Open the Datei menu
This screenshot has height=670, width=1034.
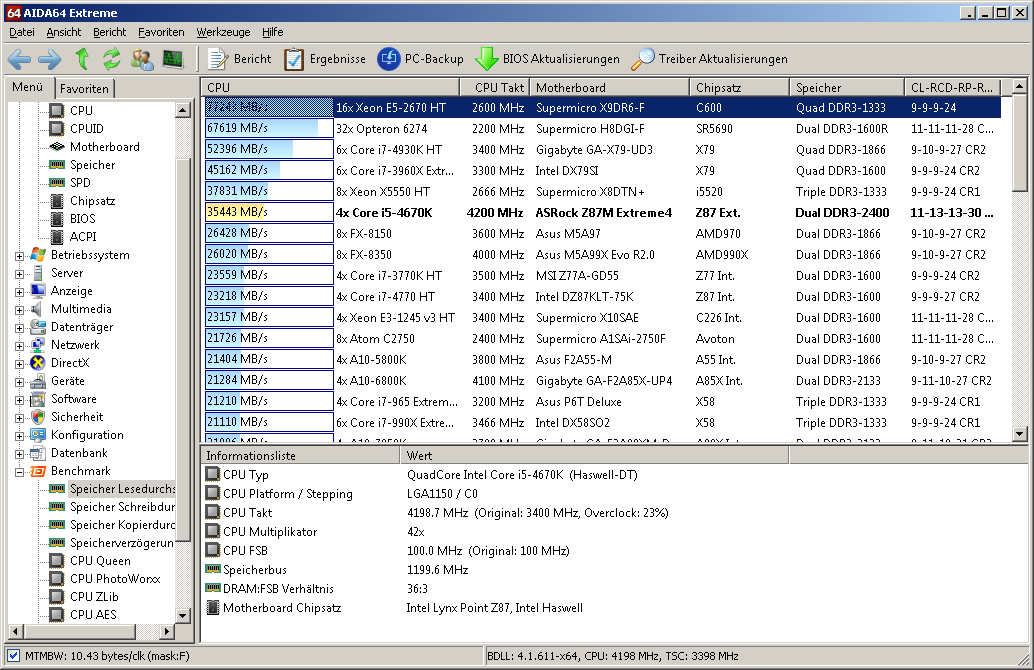[22, 32]
